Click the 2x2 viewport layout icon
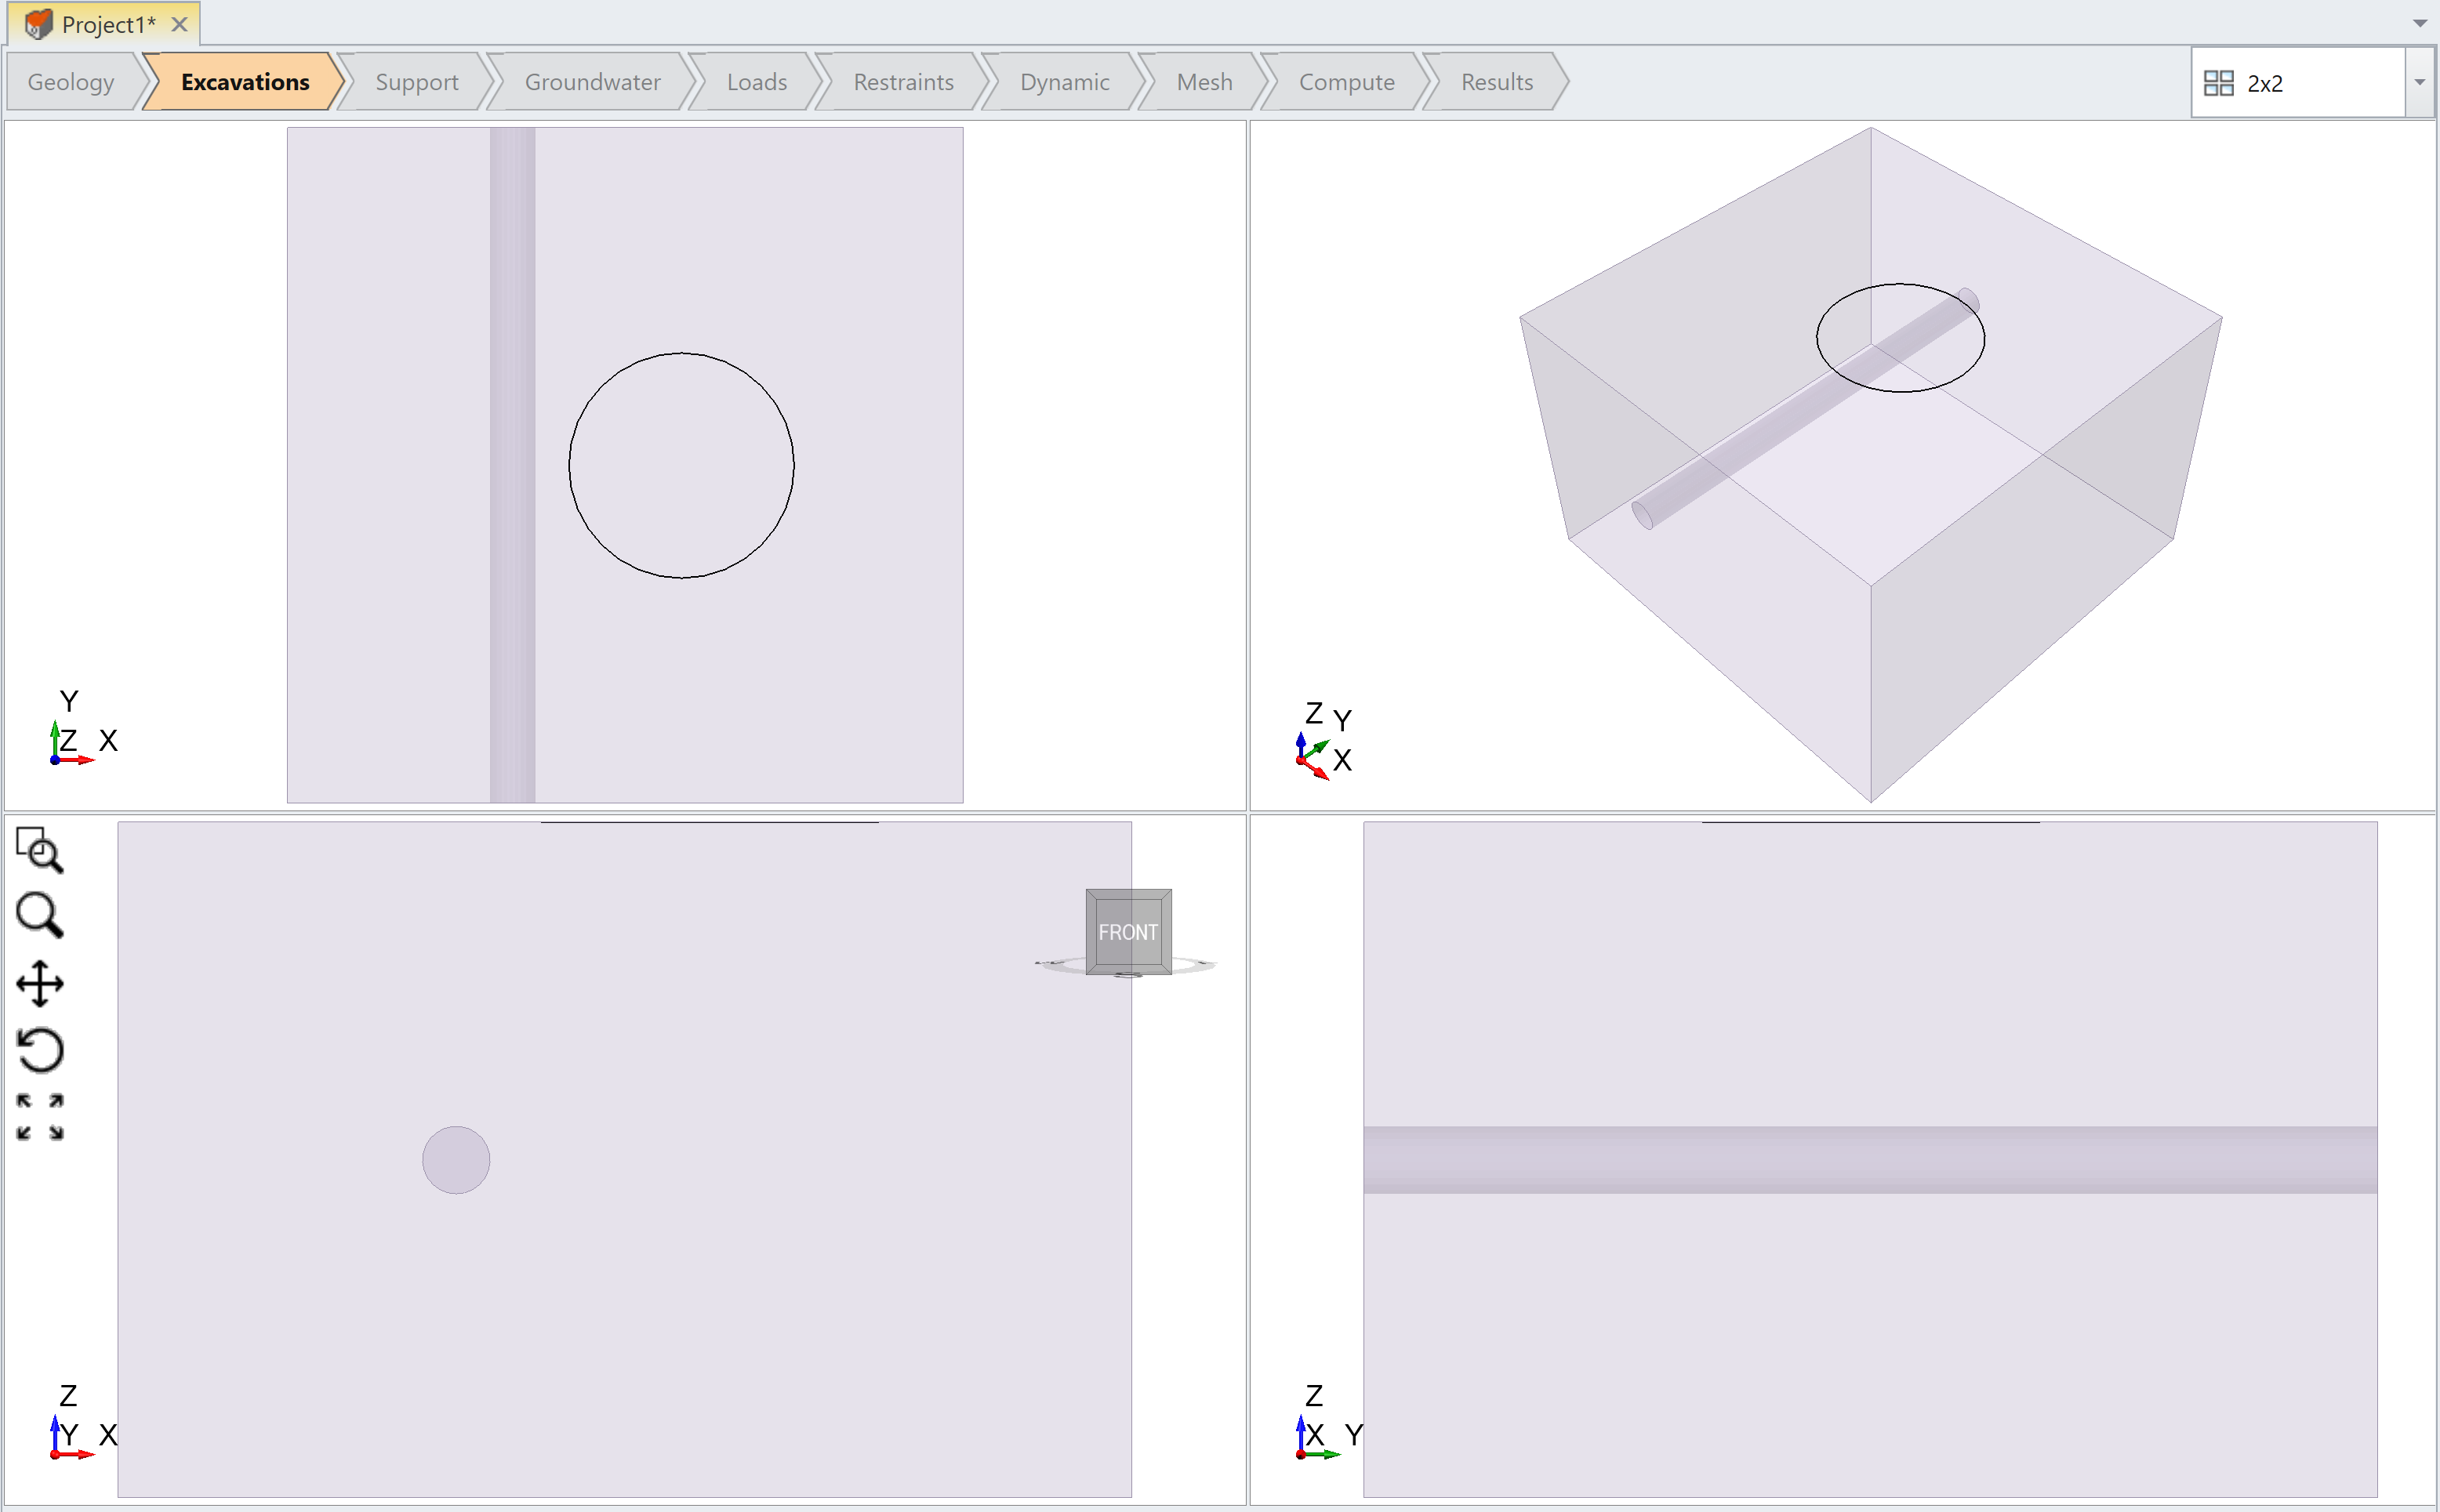Screen dimensions: 2440x1512 2218,82
